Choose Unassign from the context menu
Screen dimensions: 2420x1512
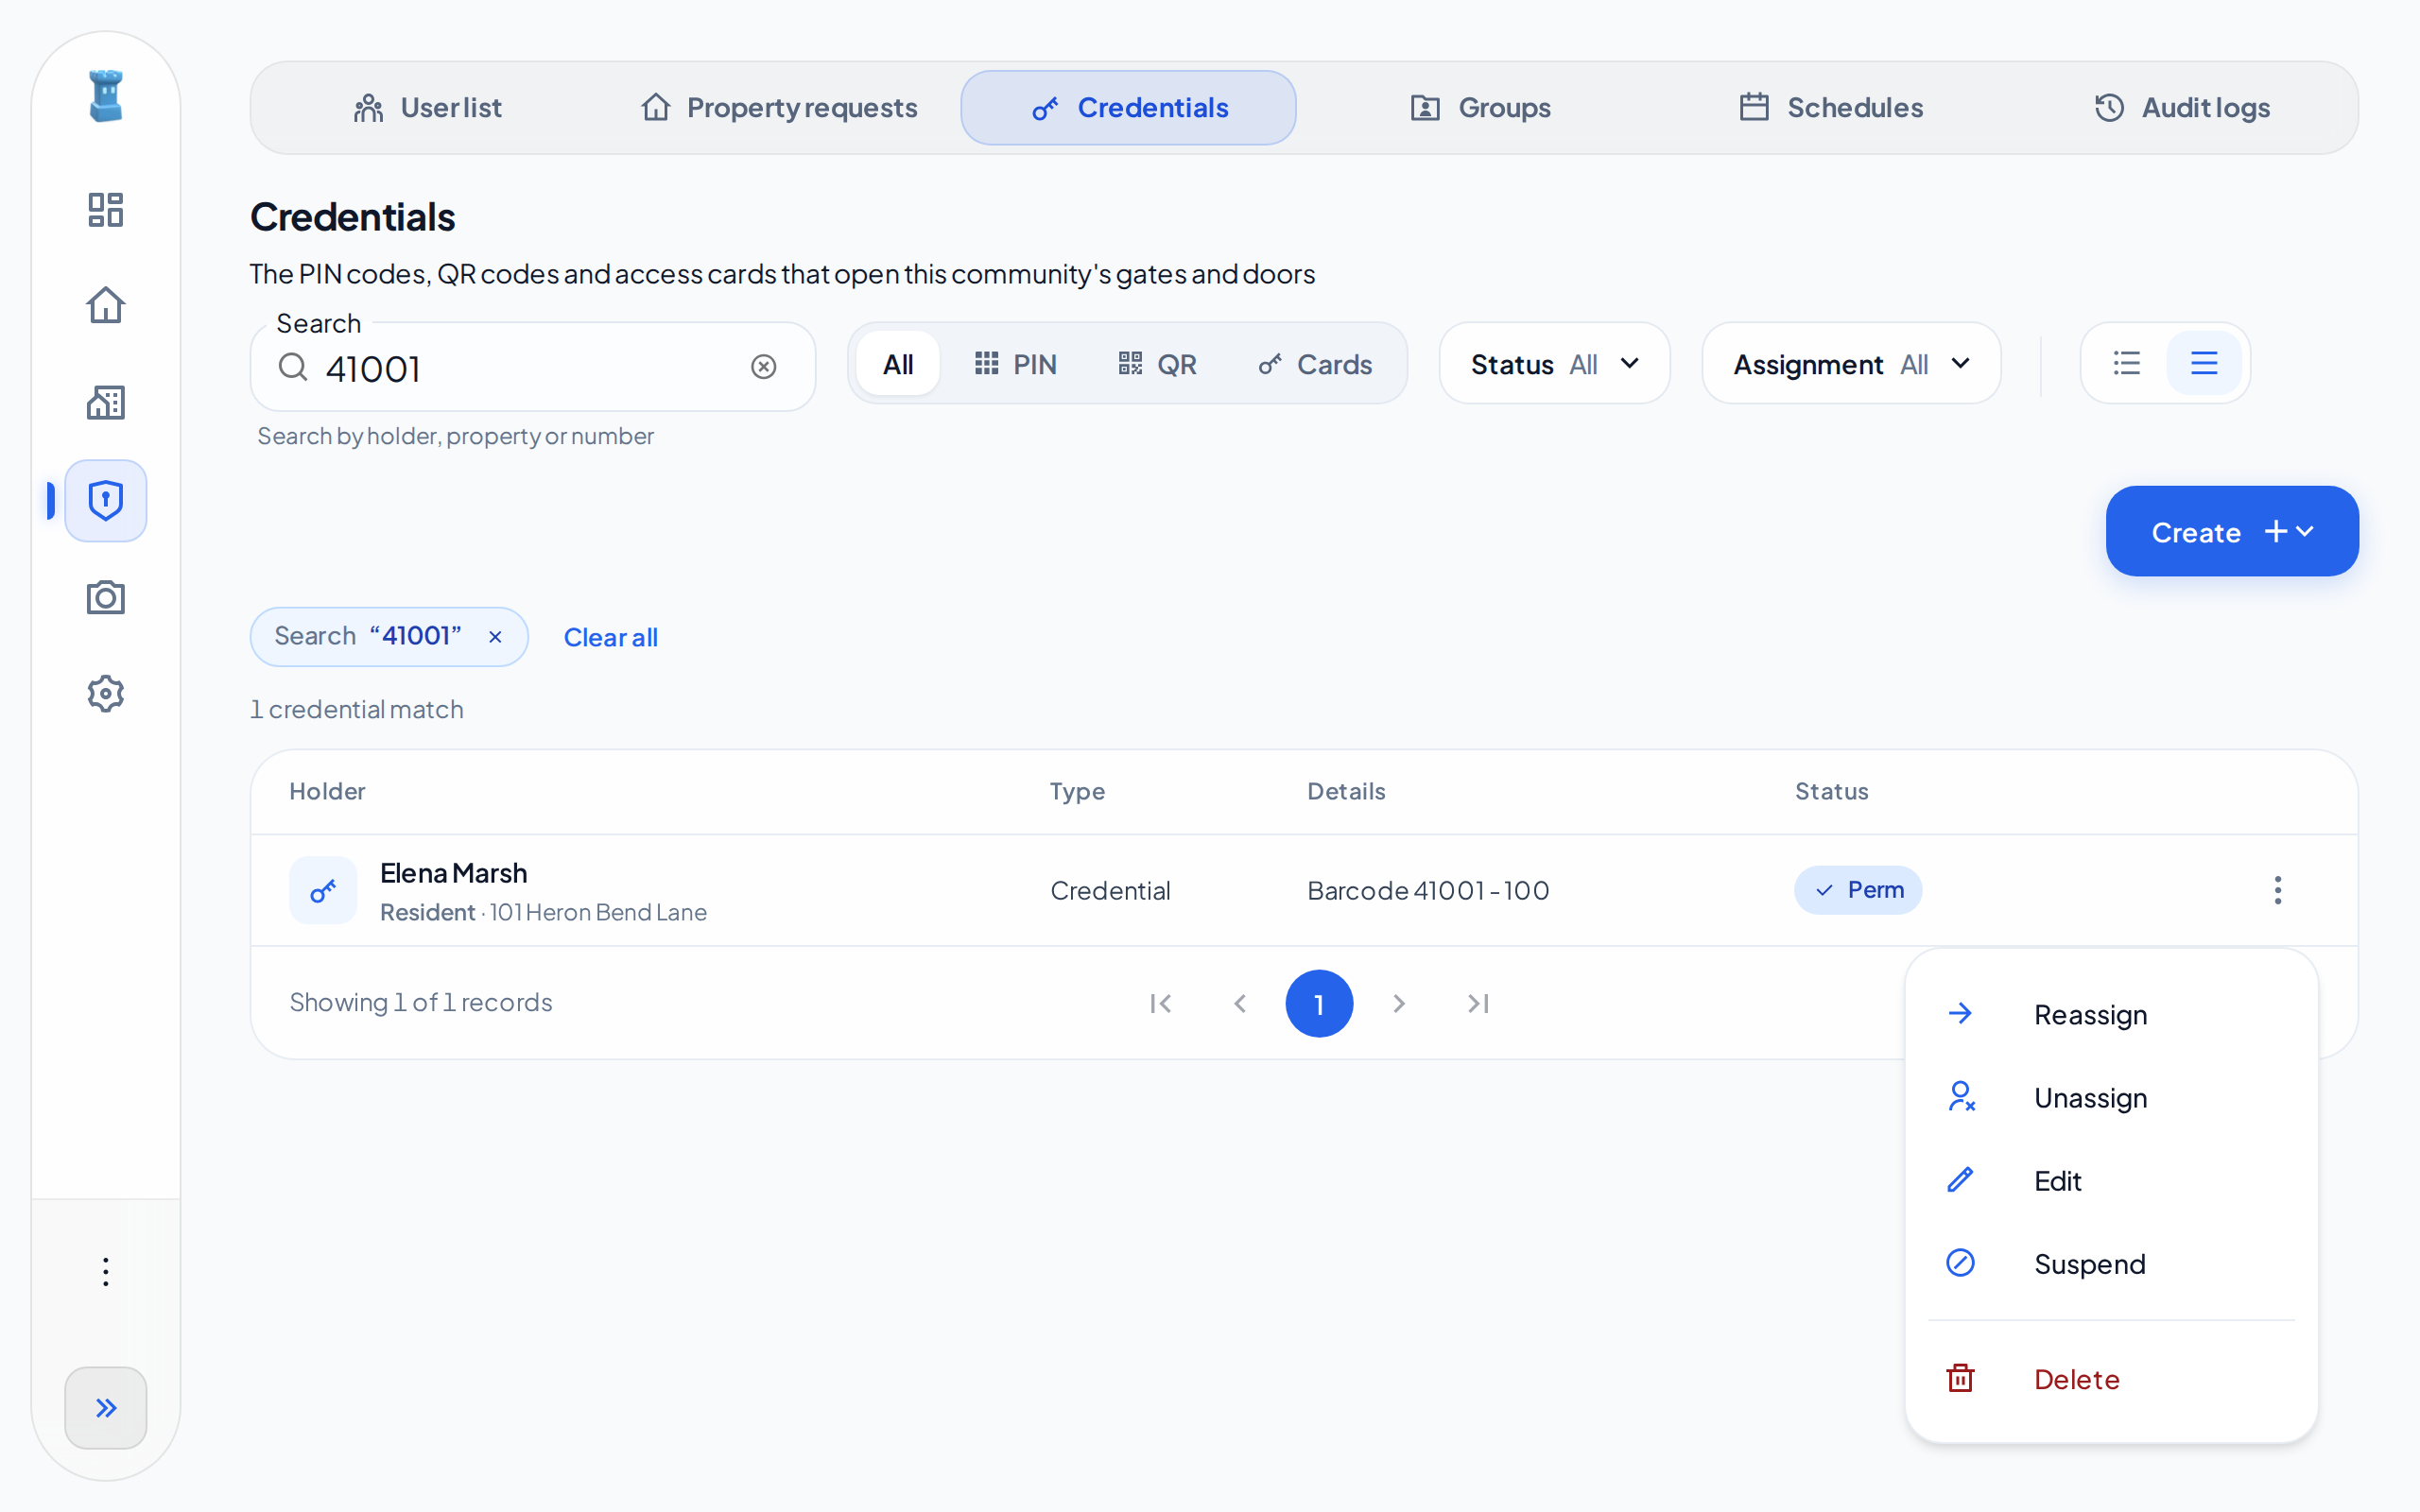(x=2110, y=1097)
